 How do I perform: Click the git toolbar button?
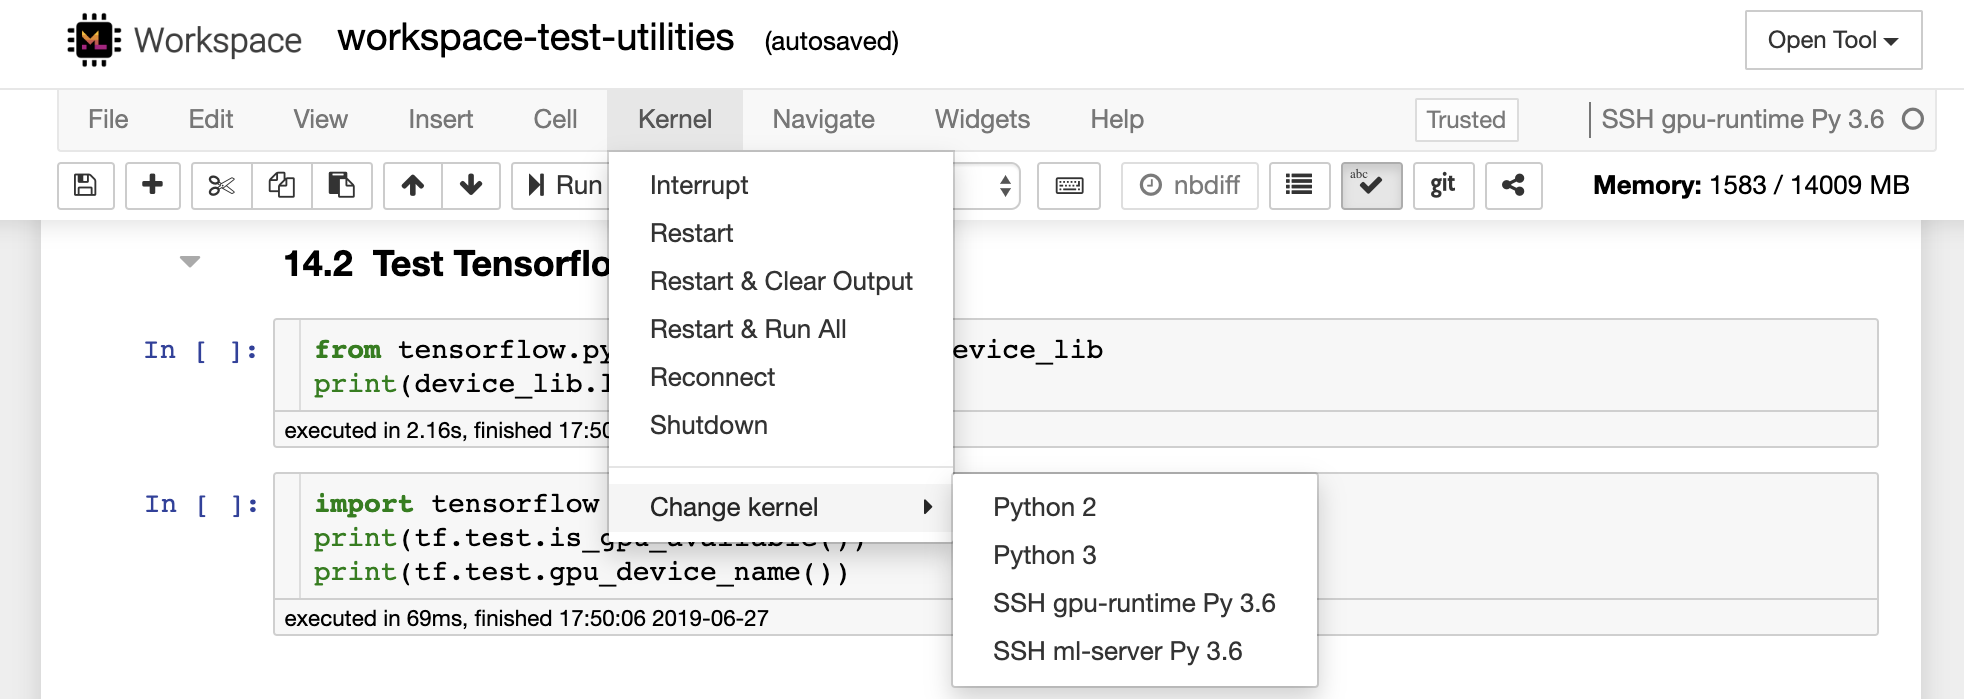[1442, 185]
